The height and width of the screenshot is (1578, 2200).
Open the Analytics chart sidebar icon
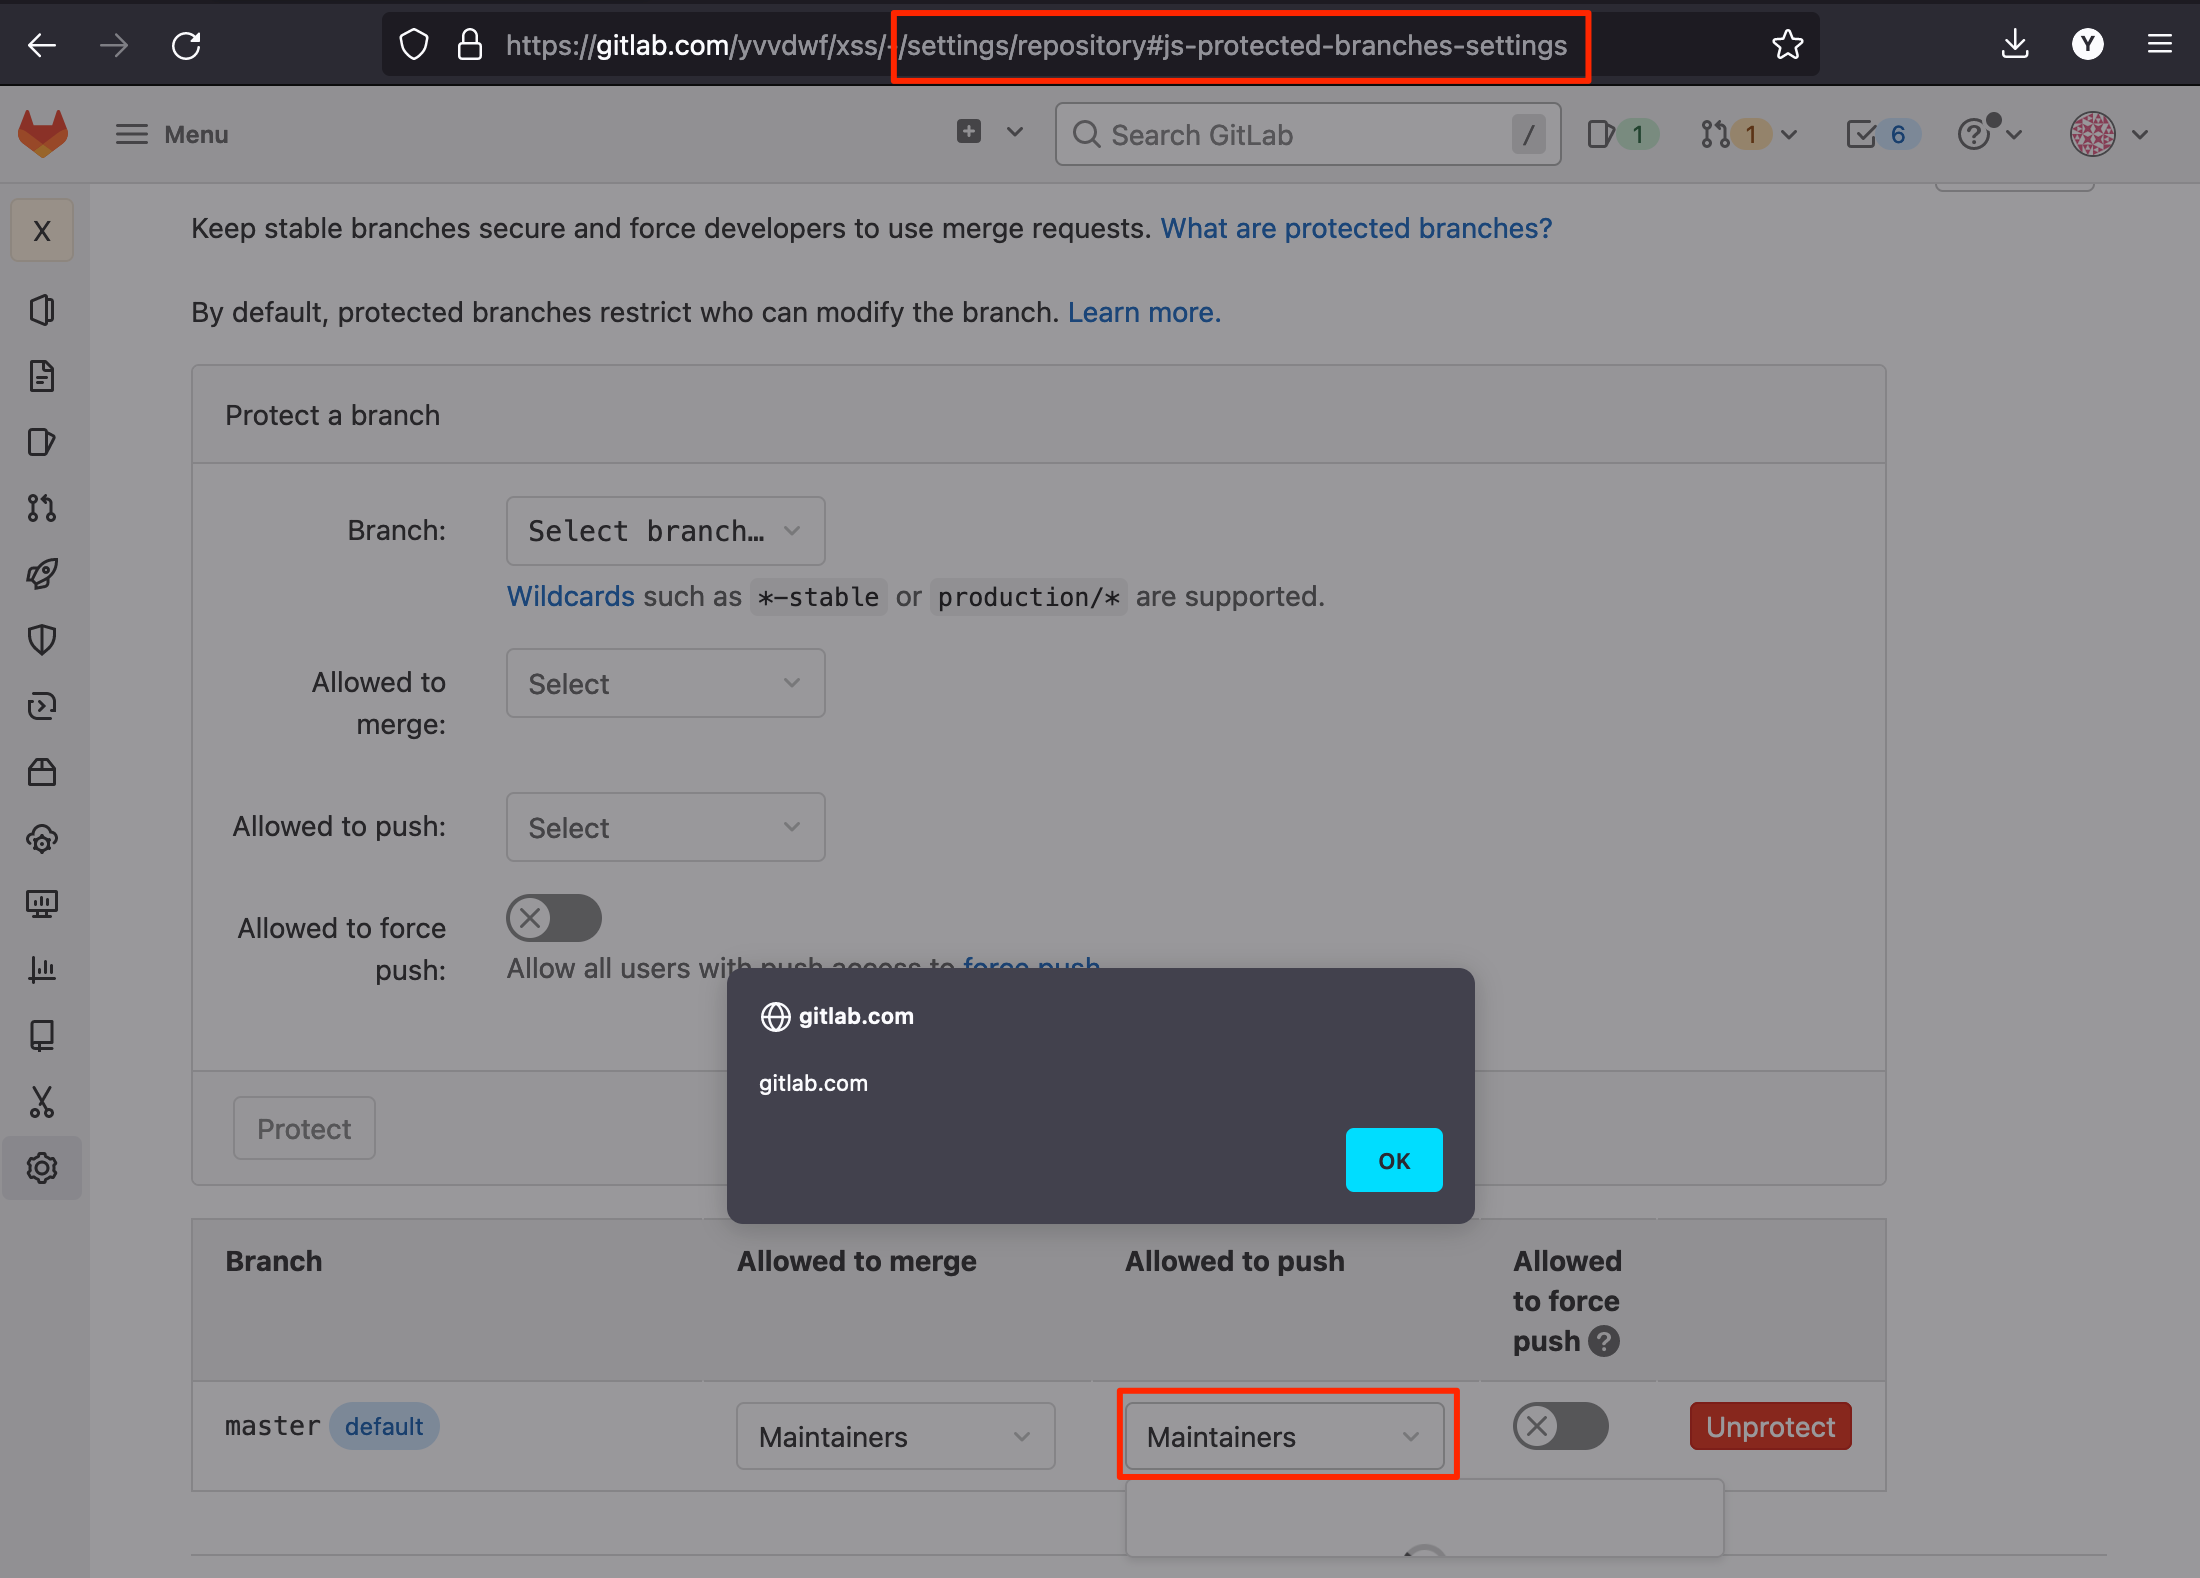(x=42, y=970)
